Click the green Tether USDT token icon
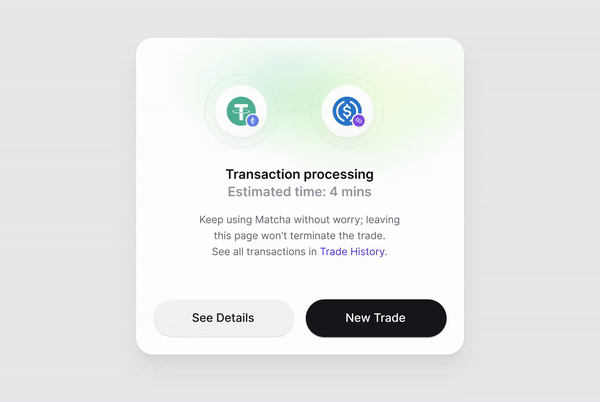The height and width of the screenshot is (402, 600). coord(240,110)
